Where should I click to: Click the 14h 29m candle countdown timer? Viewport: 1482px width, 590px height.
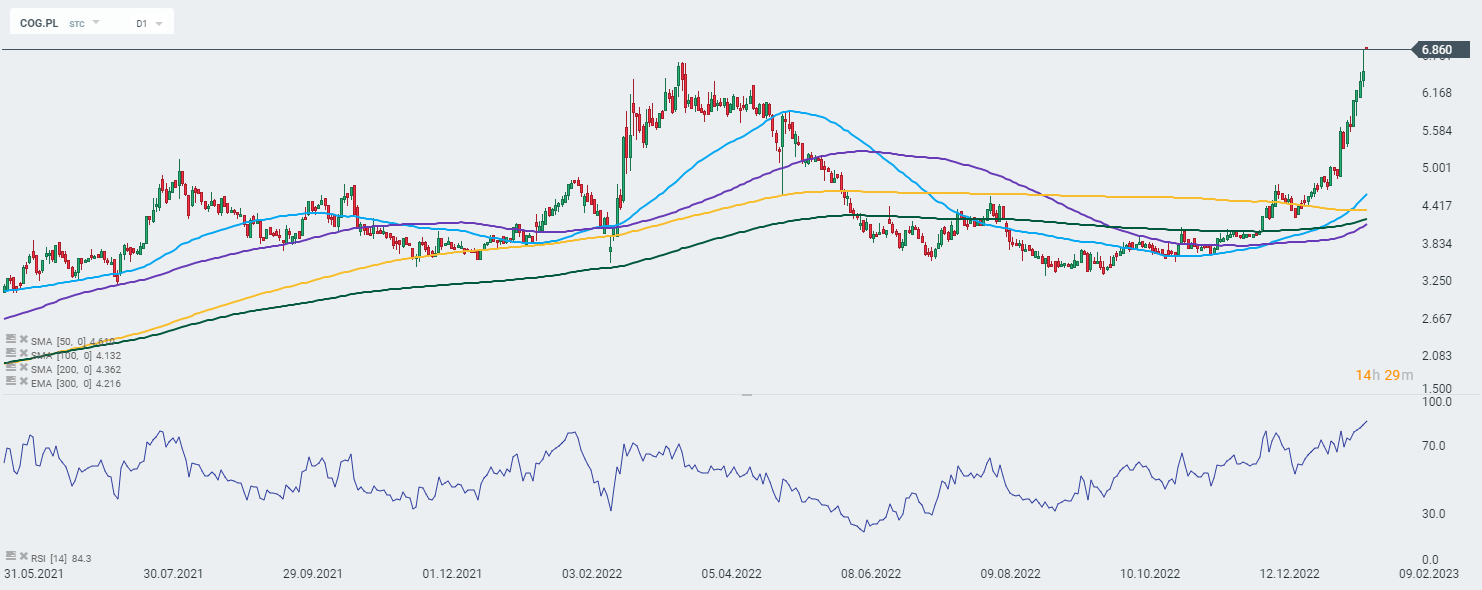[1385, 375]
